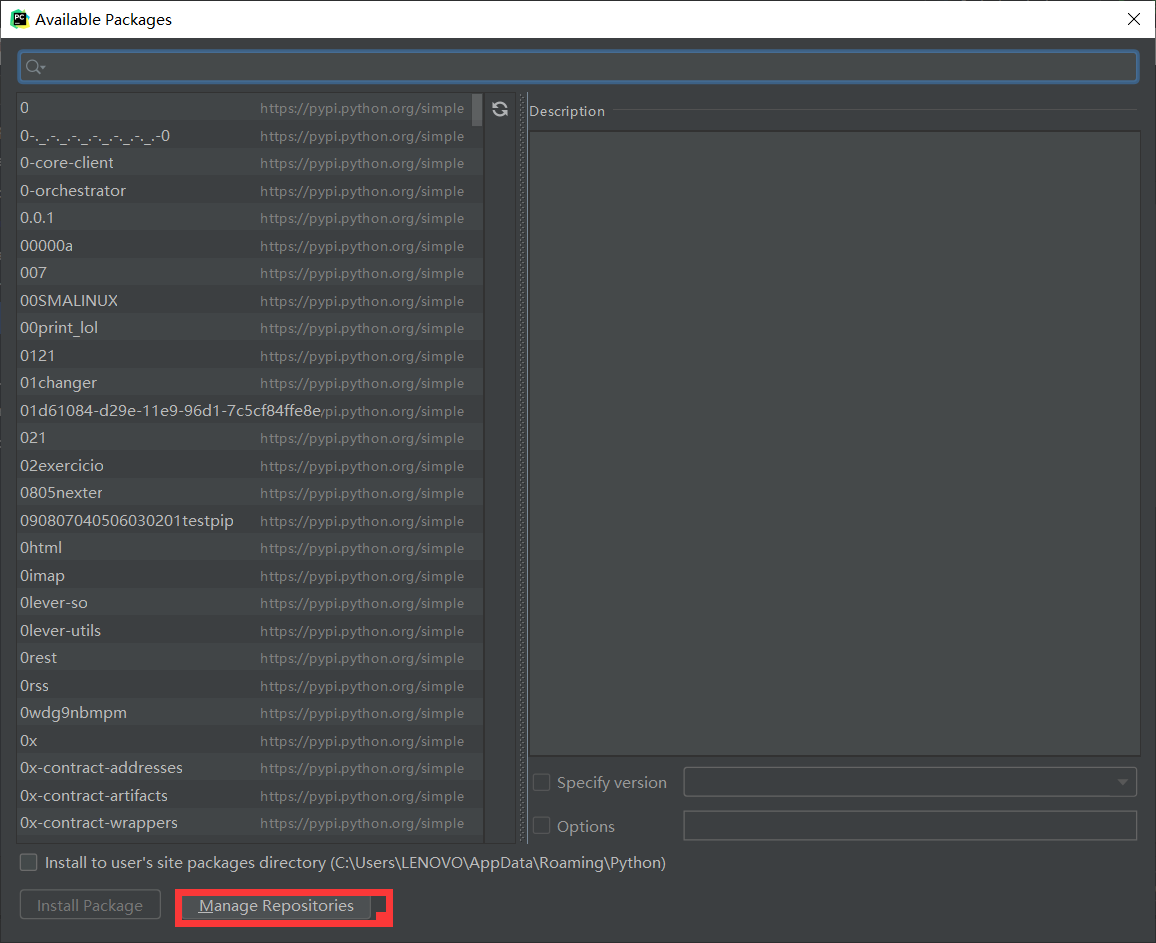The width and height of the screenshot is (1156, 943).
Task: Select the package named 0
Action: click(250, 108)
